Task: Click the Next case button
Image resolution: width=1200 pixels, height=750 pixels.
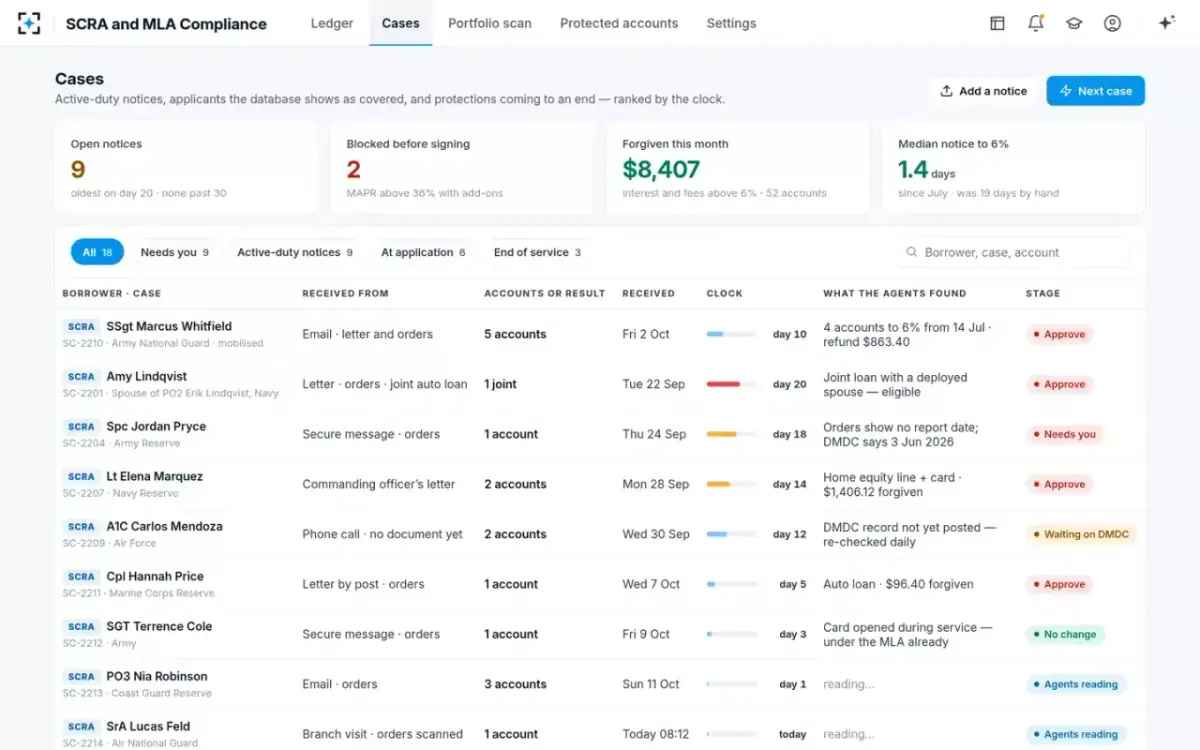Action: pos(1096,91)
